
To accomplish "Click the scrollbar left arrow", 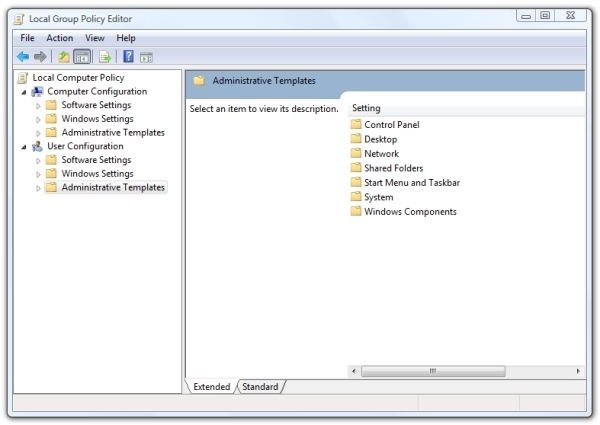I will click(x=354, y=371).
